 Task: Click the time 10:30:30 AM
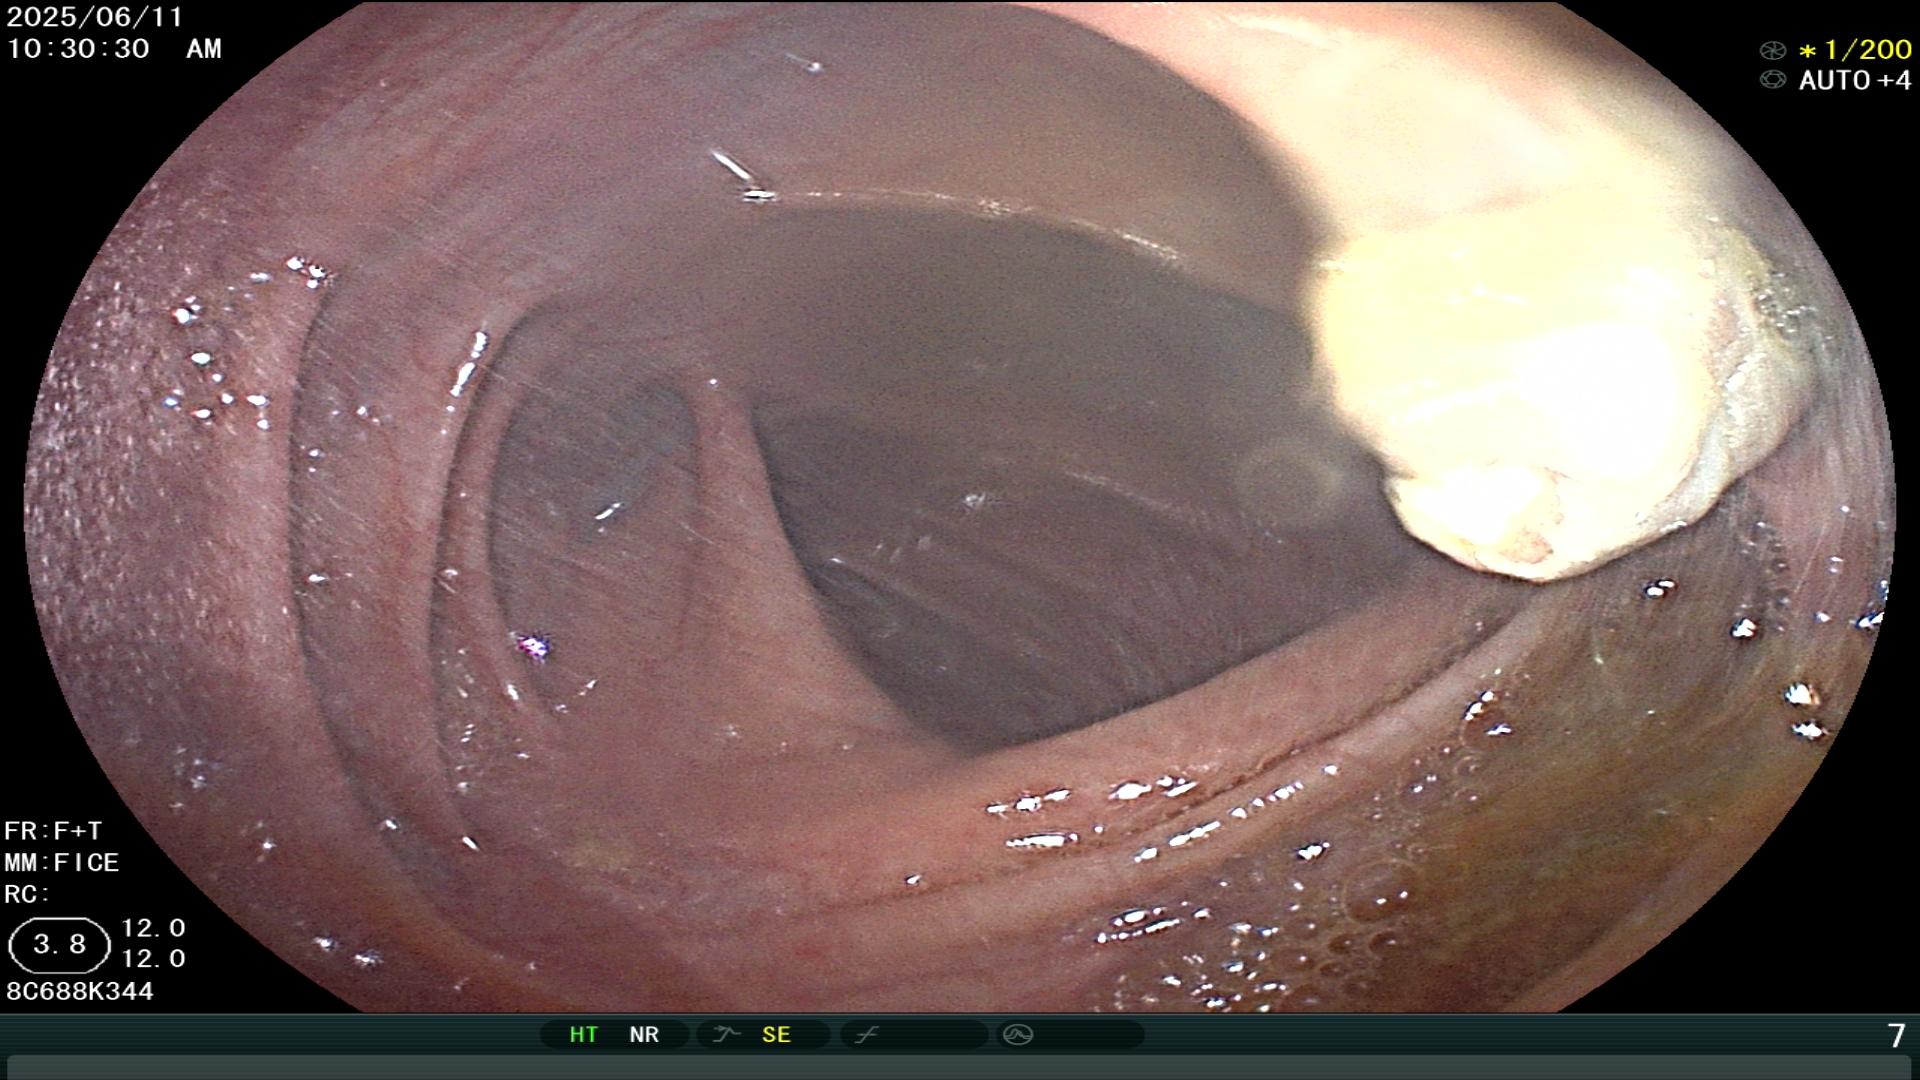coord(114,48)
